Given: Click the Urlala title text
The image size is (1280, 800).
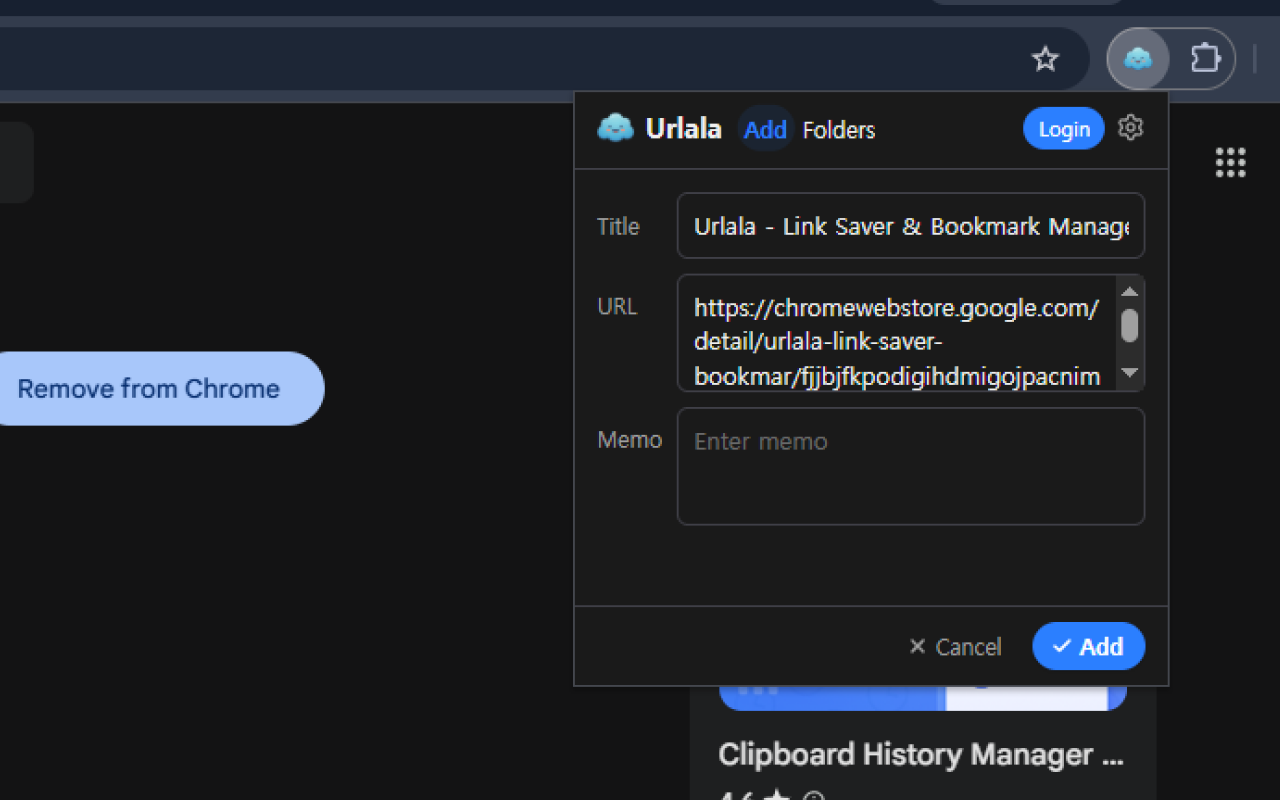Looking at the screenshot, I should [x=683, y=129].
